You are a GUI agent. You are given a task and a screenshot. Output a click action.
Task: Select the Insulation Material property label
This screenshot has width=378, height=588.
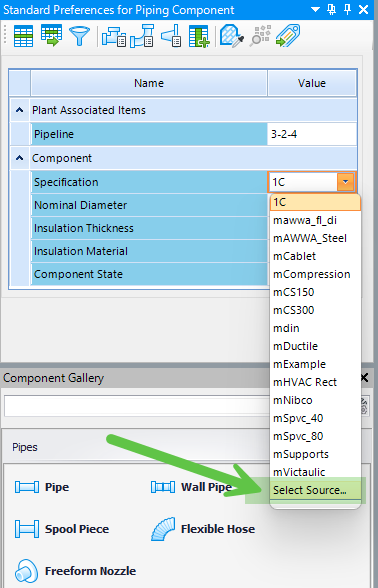(149, 251)
